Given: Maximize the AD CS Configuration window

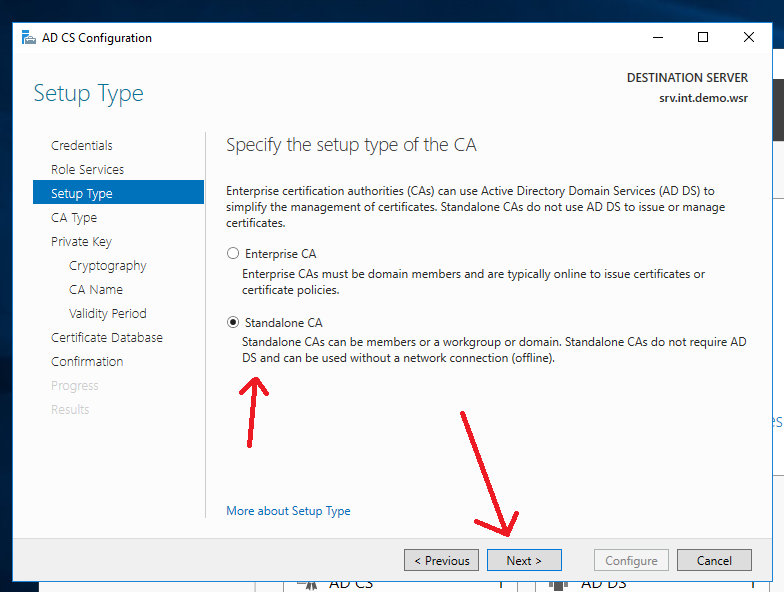Looking at the screenshot, I should tap(703, 38).
